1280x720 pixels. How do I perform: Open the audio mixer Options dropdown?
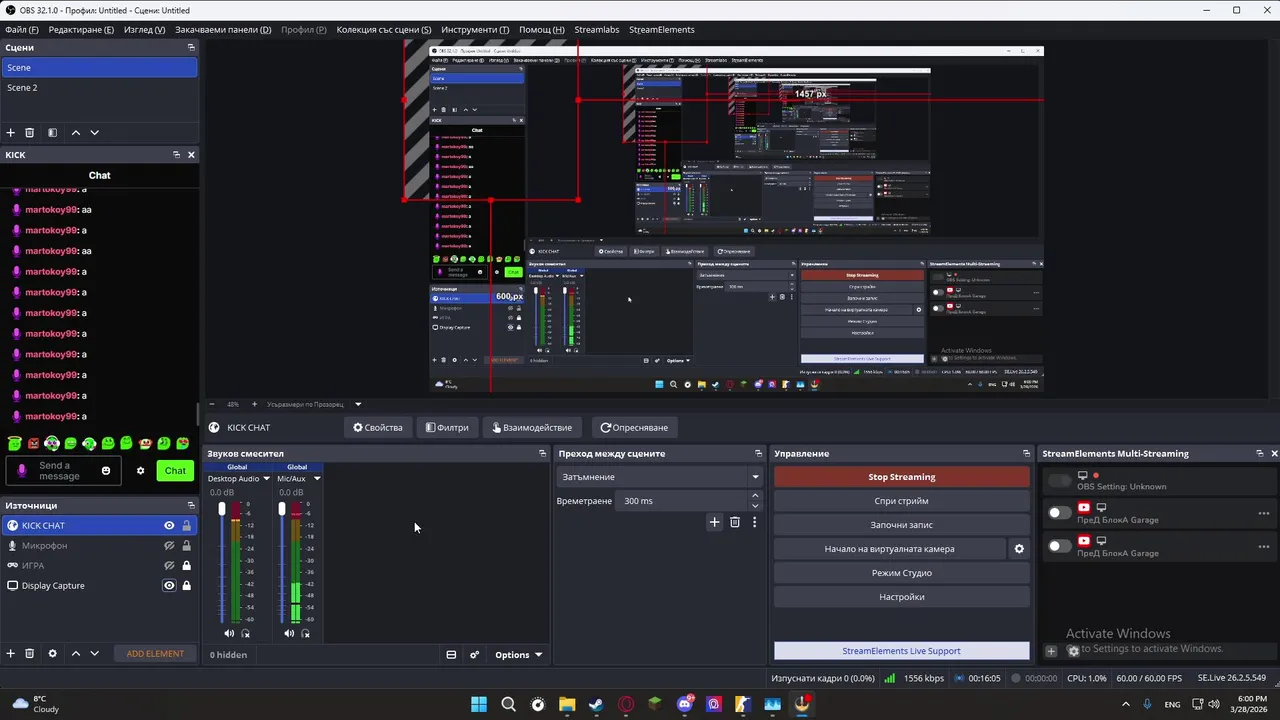518,655
